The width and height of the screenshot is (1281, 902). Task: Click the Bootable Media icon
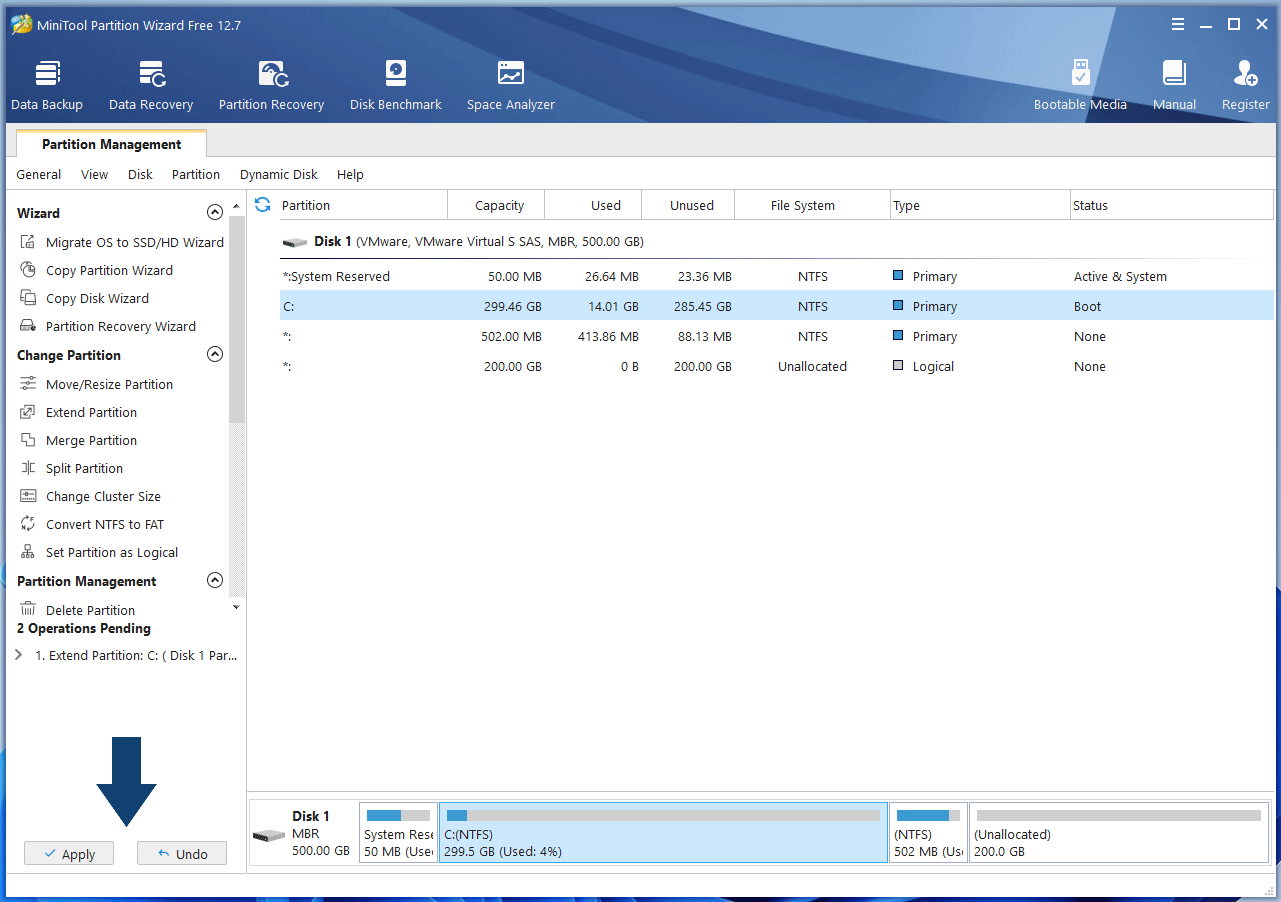1080,85
